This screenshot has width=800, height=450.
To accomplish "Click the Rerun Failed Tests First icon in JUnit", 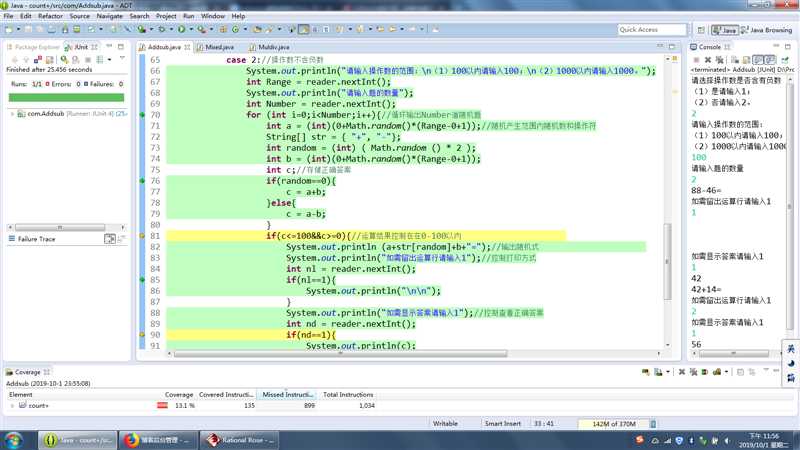I will [x=76, y=60].
